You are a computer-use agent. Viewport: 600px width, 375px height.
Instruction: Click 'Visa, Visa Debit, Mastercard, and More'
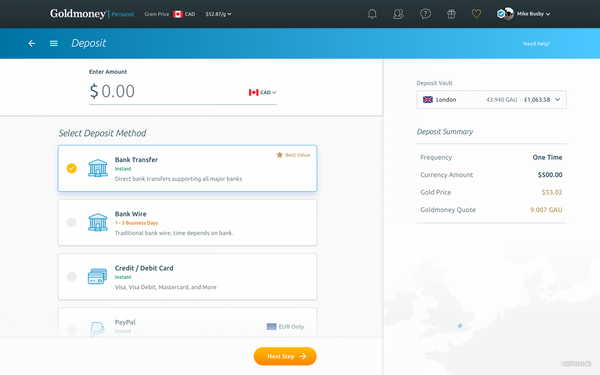coord(166,287)
